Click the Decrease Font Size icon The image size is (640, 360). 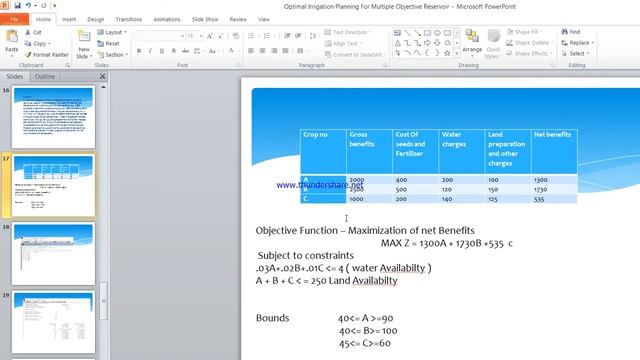click(x=220, y=36)
